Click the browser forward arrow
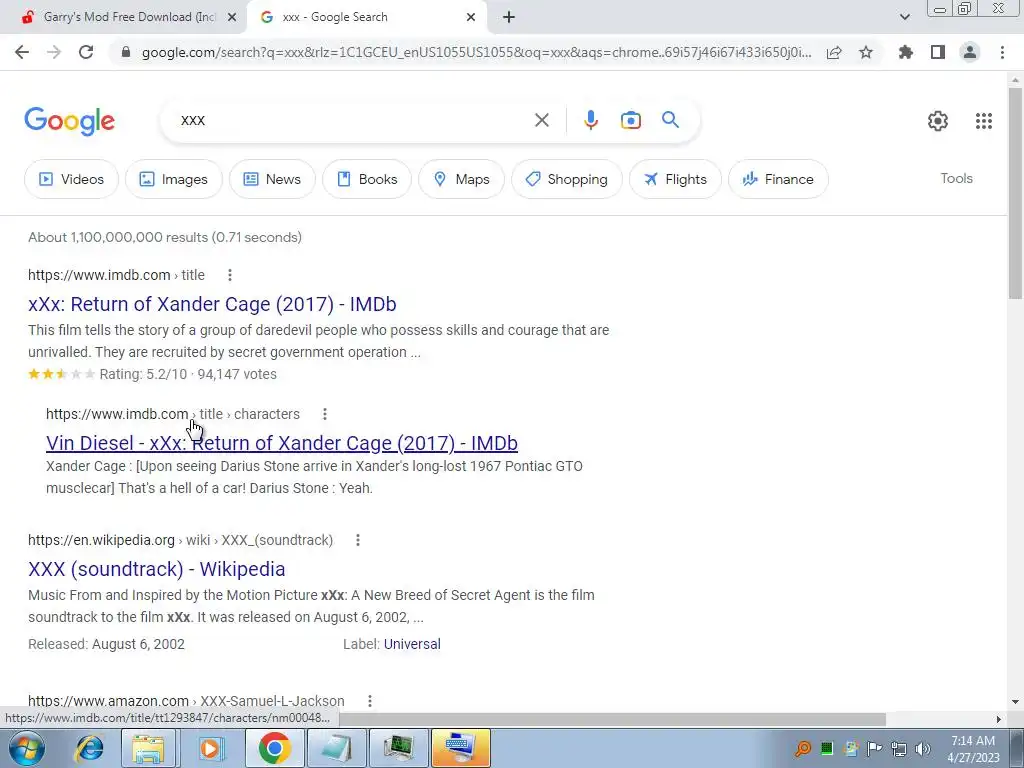The height and width of the screenshot is (768, 1024). [54, 52]
